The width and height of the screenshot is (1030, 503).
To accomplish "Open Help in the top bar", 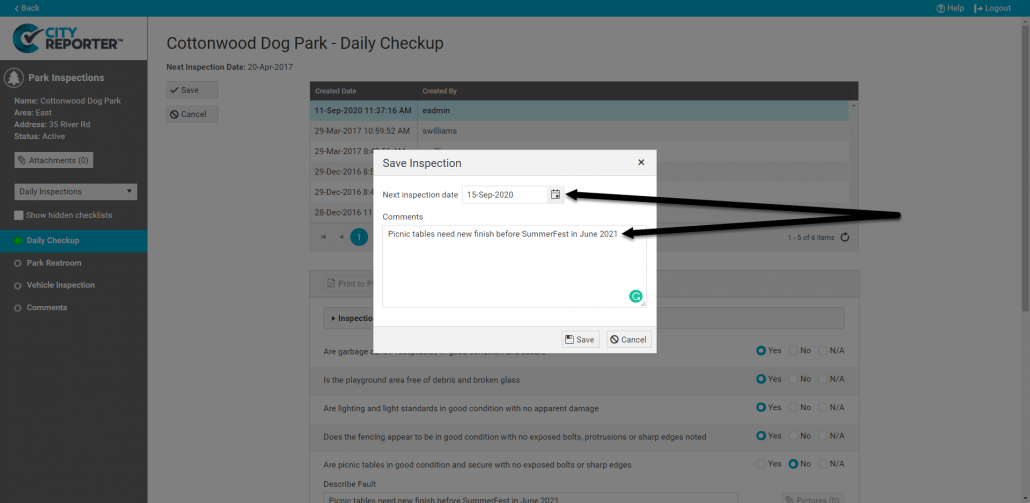I will [x=950, y=8].
